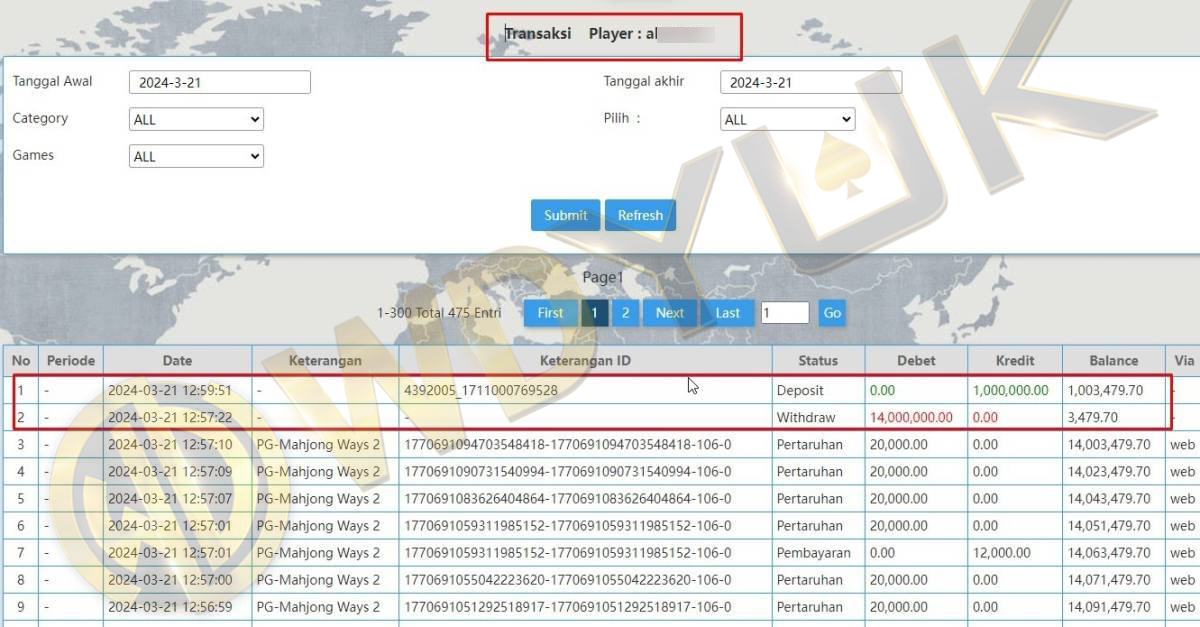This screenshot has height=627, width=1200.
Task: Select page 1 in pagination
Action: click(x=594, y=313)
